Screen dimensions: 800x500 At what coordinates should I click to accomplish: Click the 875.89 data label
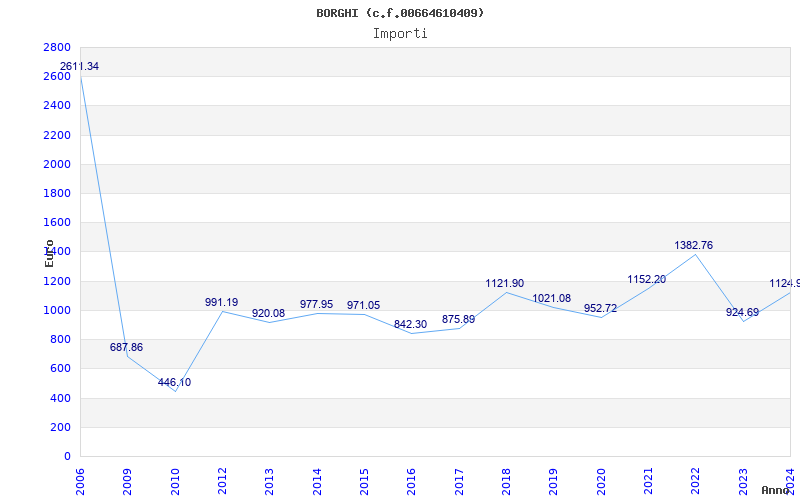(458, 319)
